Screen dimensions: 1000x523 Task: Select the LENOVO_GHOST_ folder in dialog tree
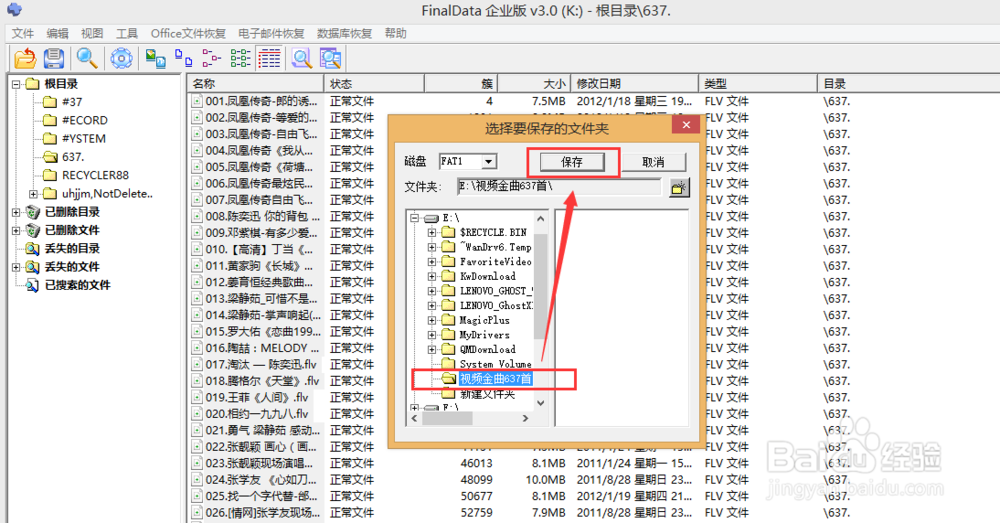tap(496, 291)
